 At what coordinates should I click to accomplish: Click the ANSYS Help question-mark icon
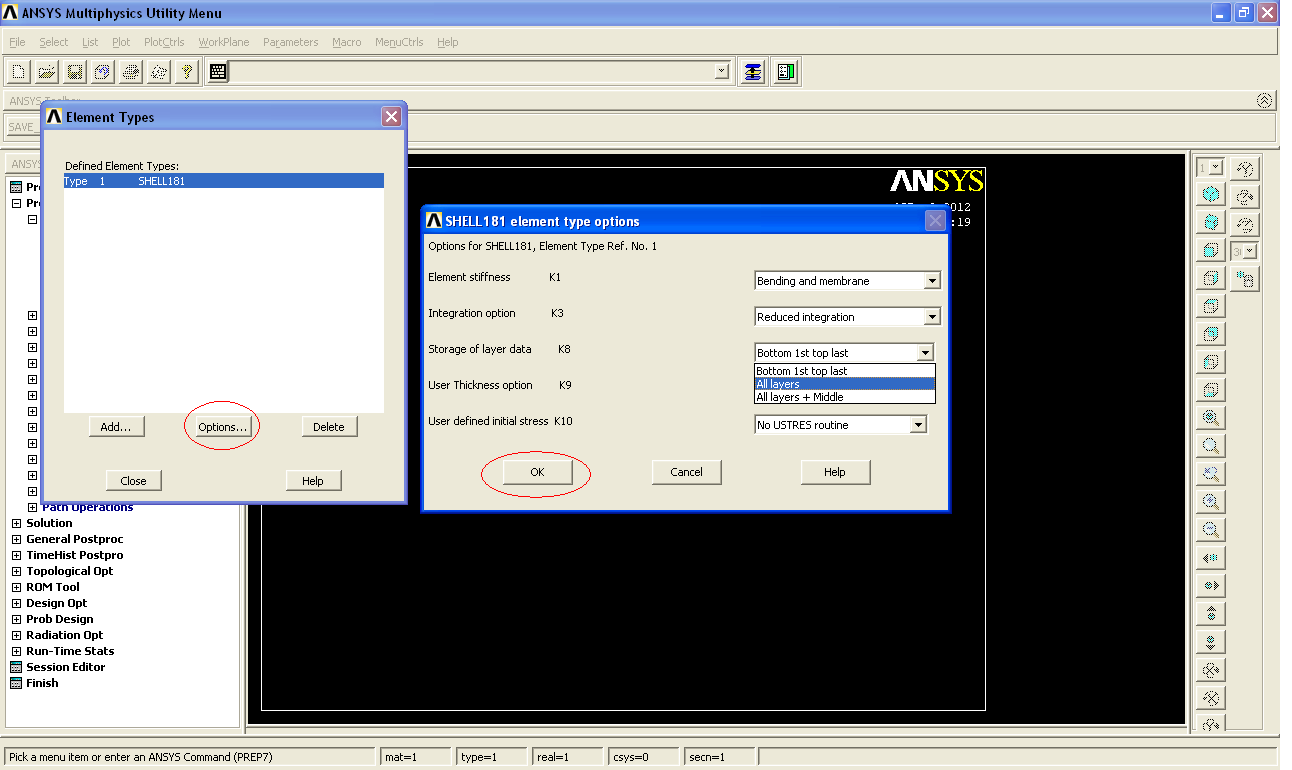(187, 72)
